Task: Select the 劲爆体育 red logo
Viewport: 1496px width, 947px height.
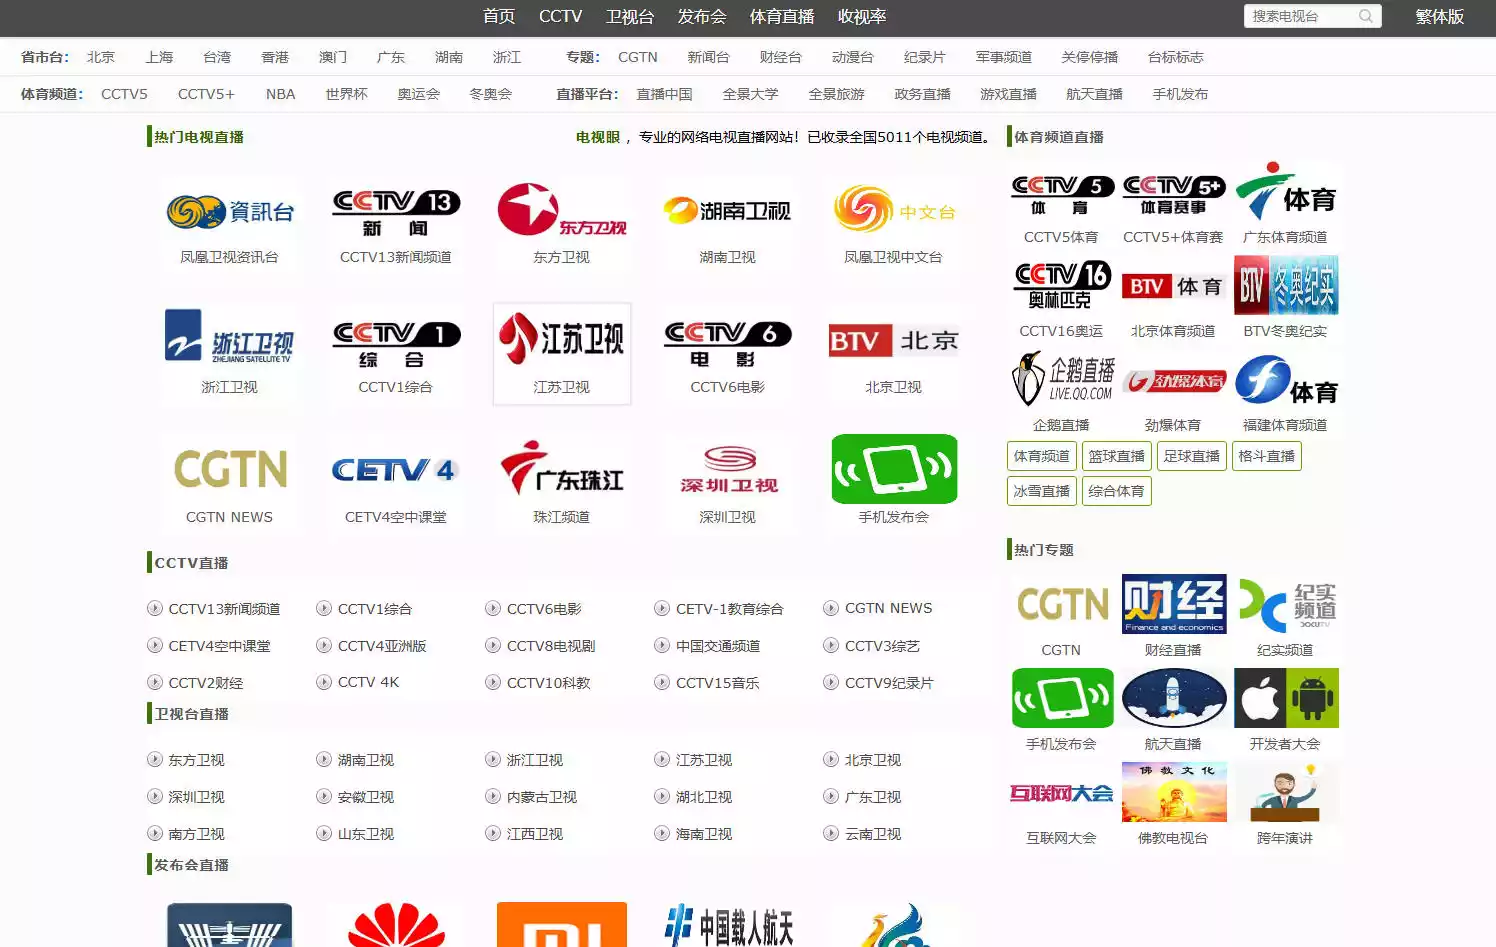Action: pyautogui.click(x=1174, y=381)
